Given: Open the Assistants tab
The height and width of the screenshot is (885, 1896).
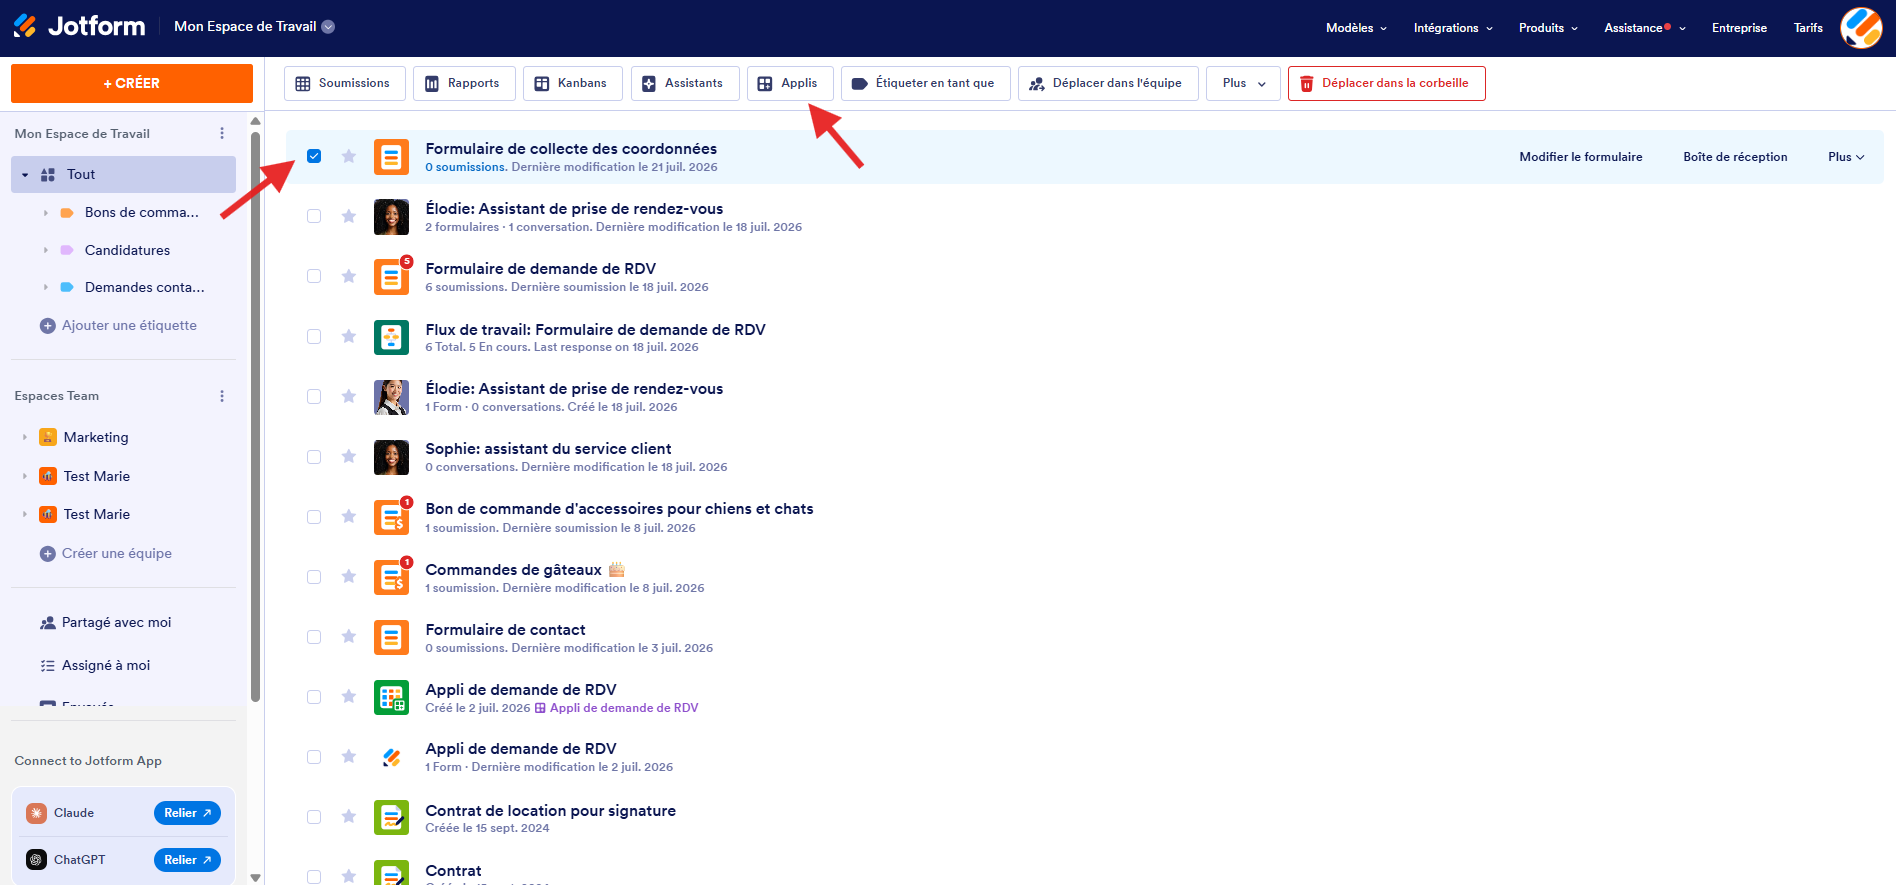Looking at the screenshot, I should point(684,83).
